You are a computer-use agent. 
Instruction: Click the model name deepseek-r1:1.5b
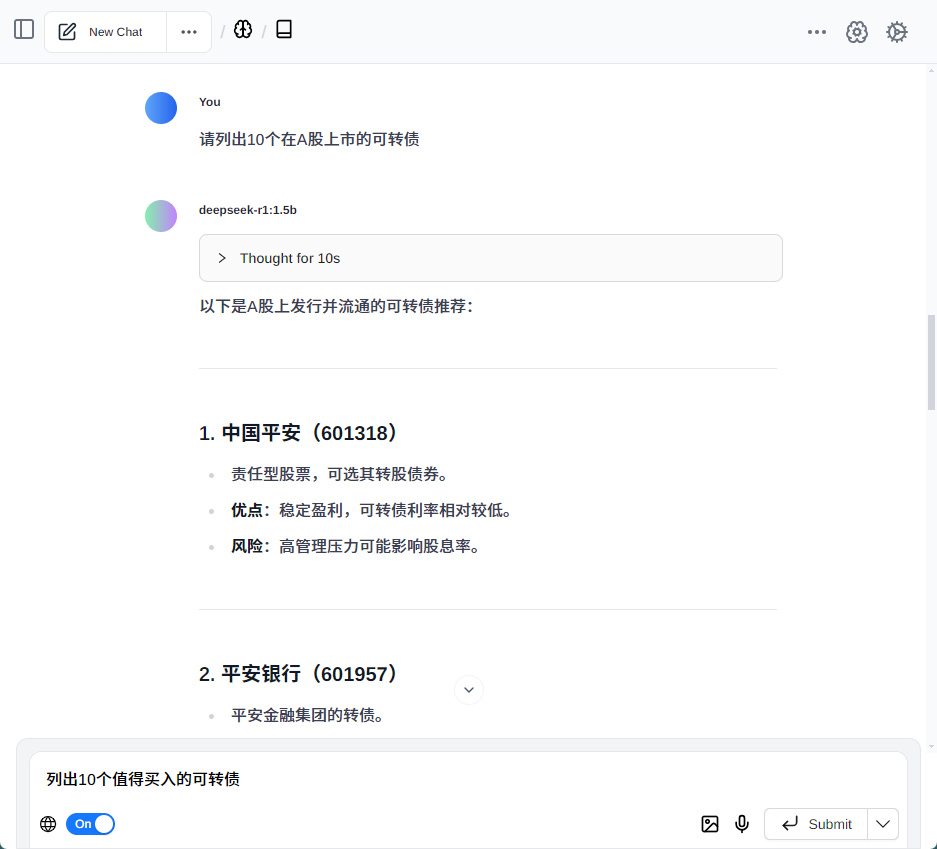click(x=248, y=210)
